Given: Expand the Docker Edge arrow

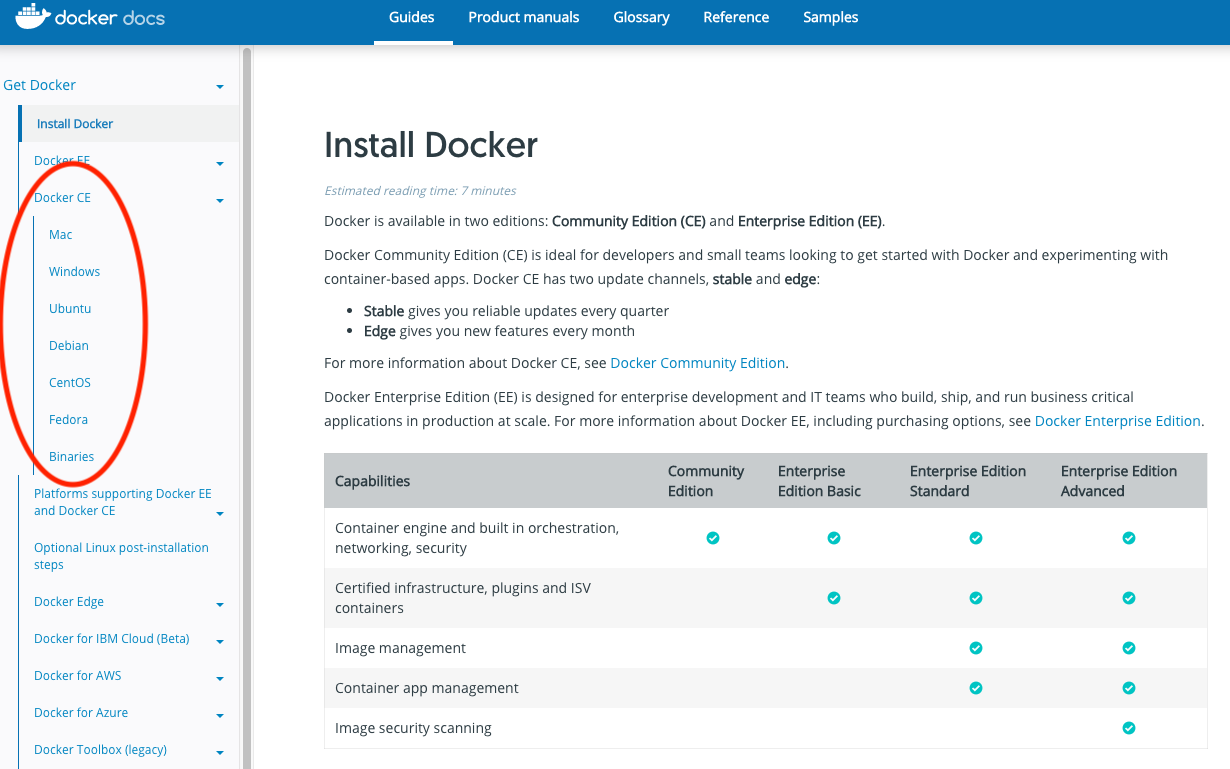Looking at the screenshot, I should coord(220,605).
